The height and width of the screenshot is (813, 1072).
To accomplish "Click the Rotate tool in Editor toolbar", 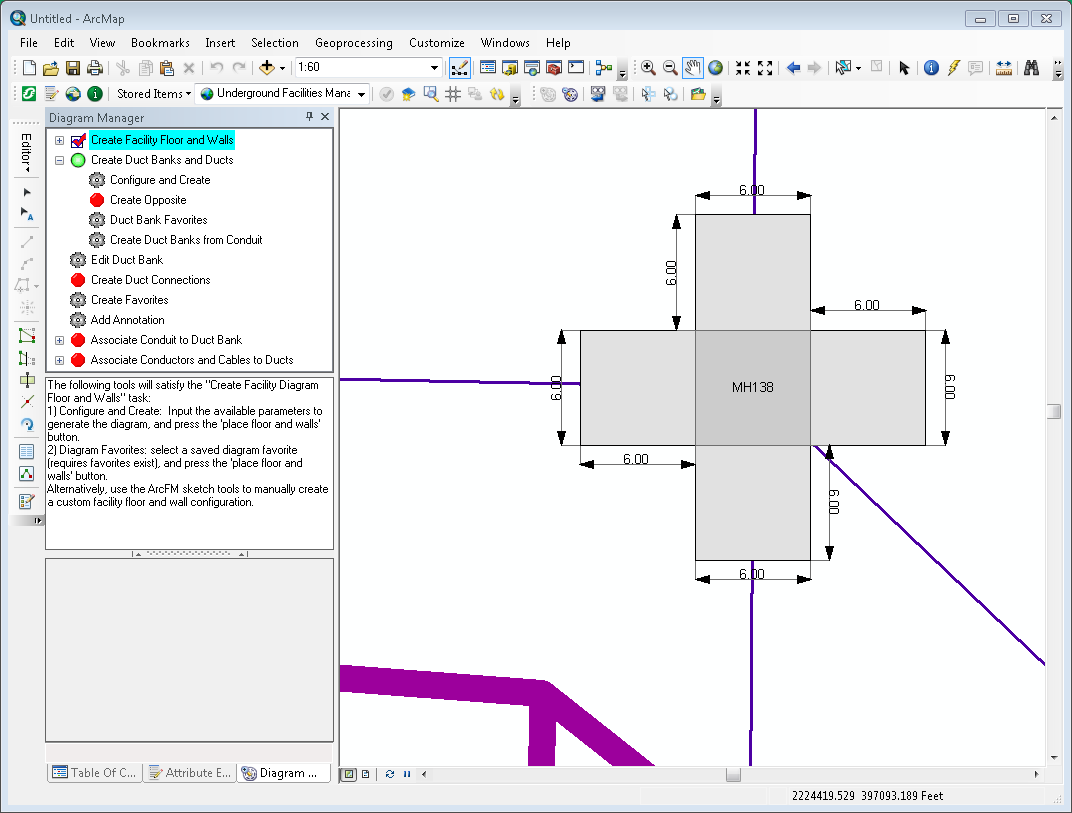I will coord(27,425).
